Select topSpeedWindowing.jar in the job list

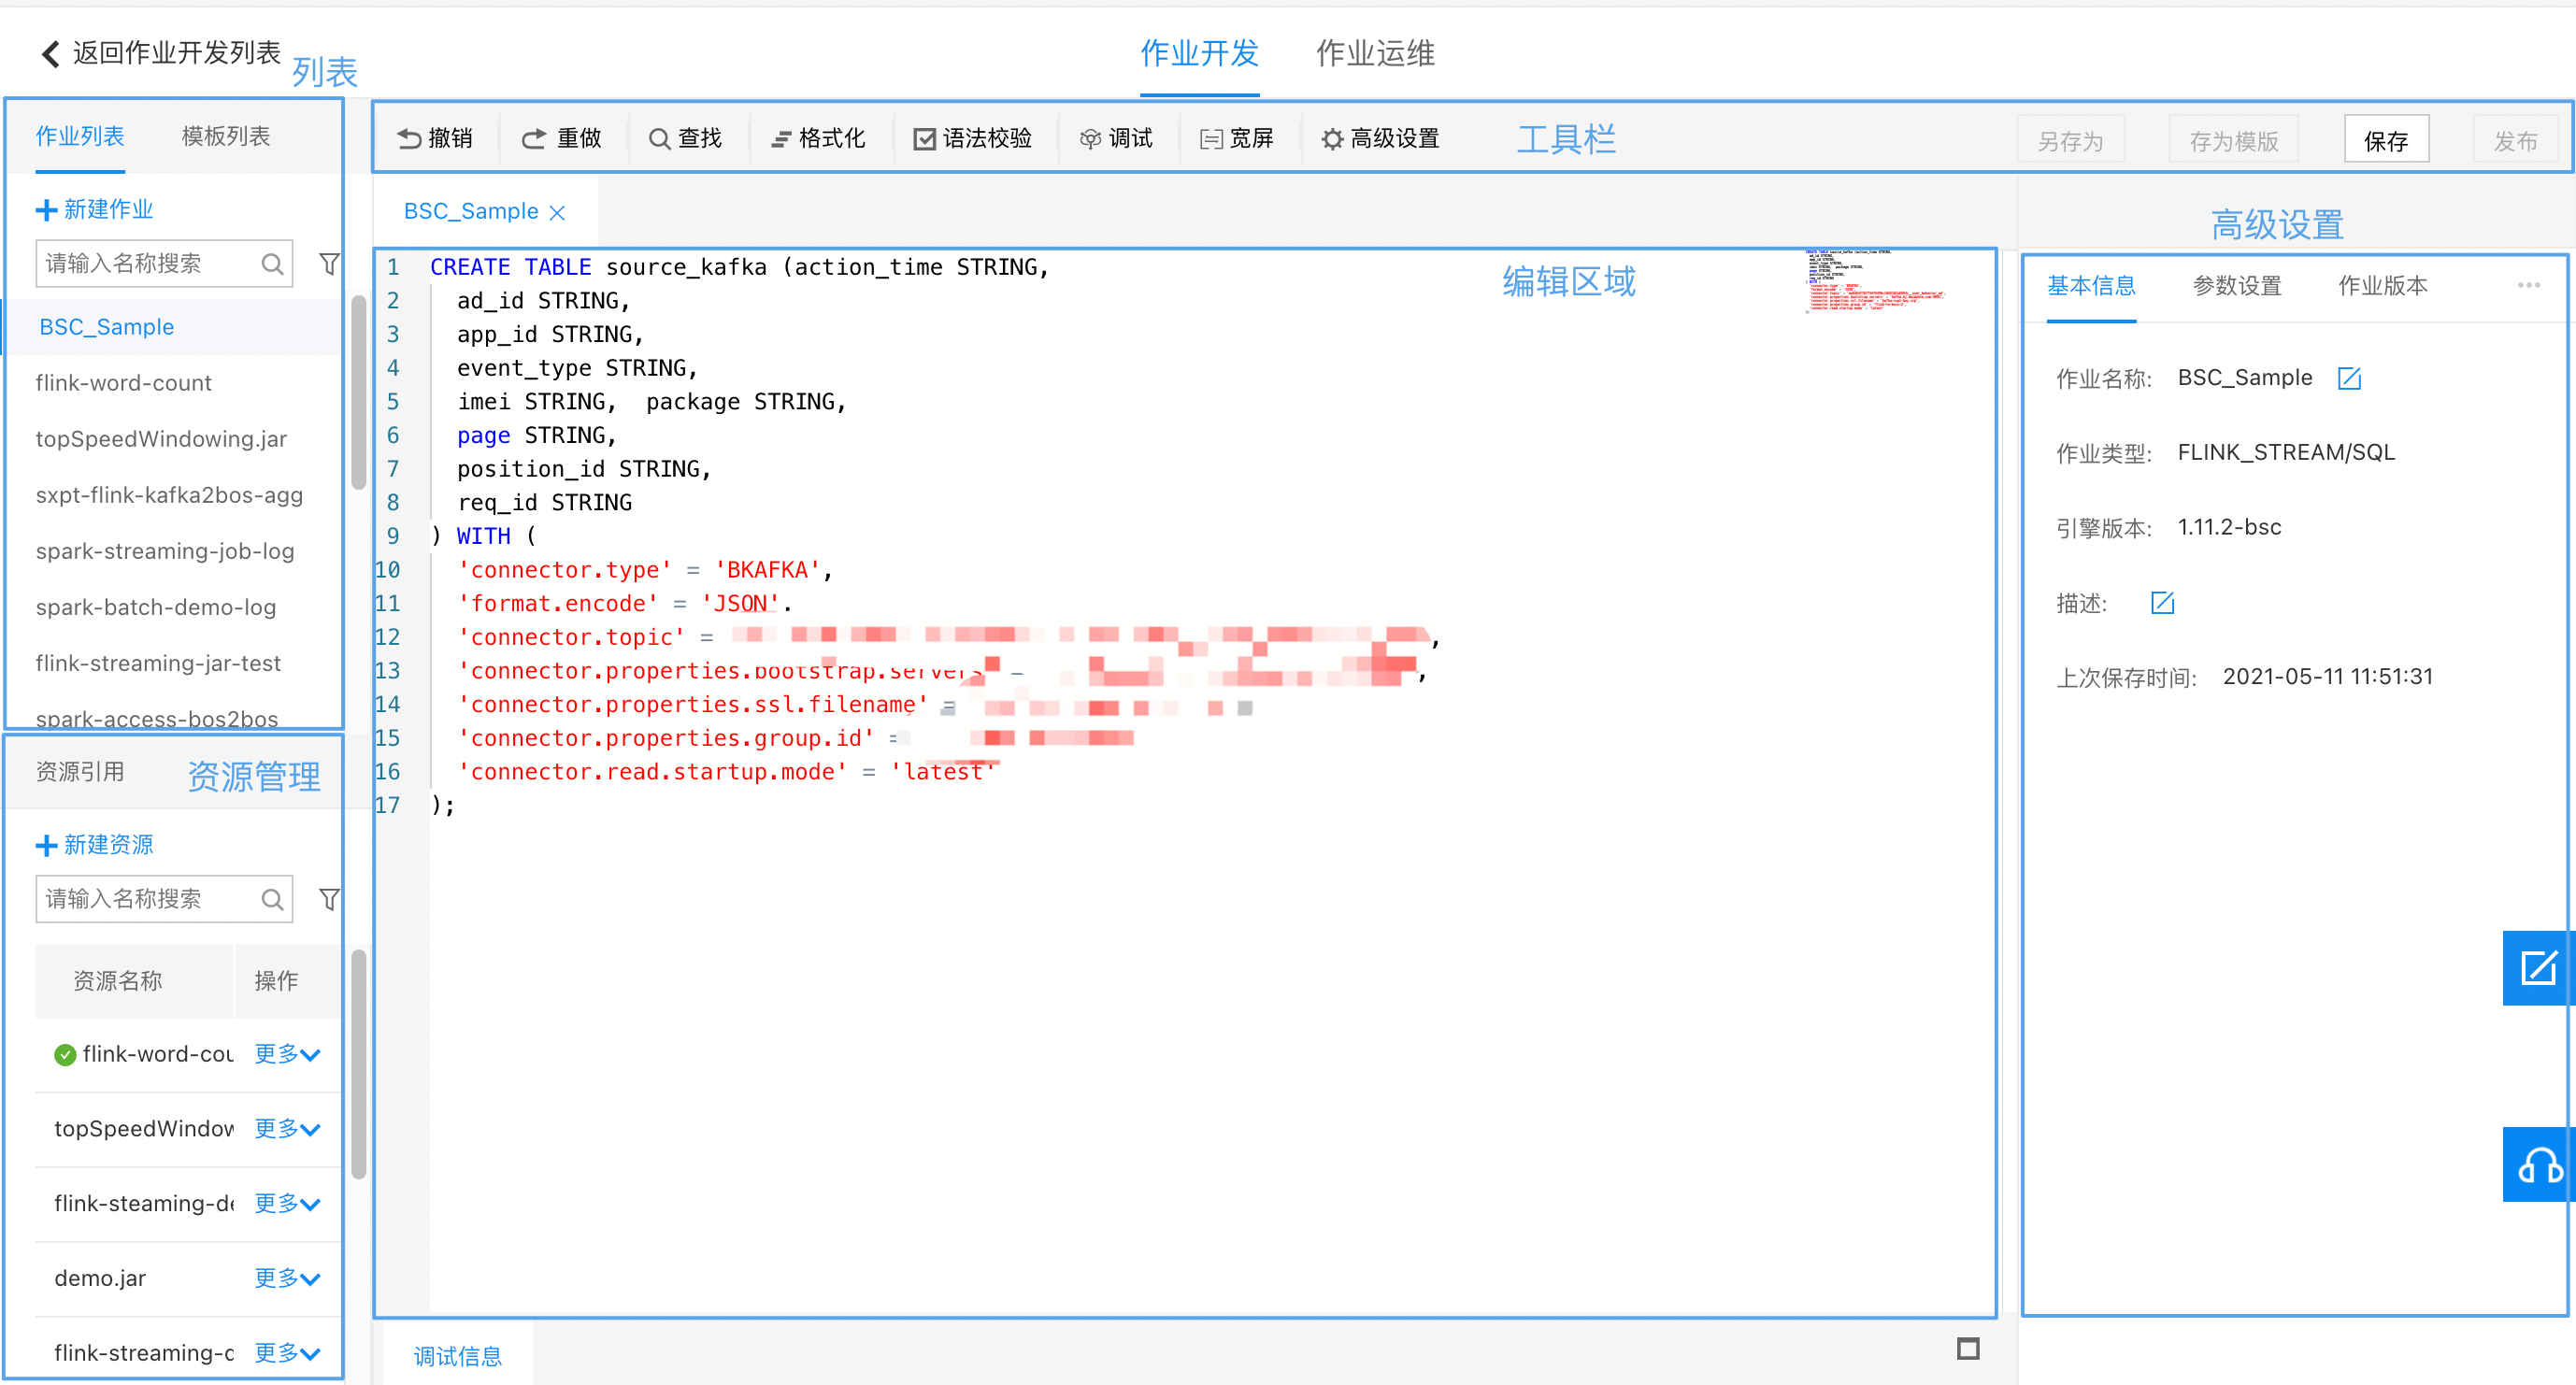161,439
